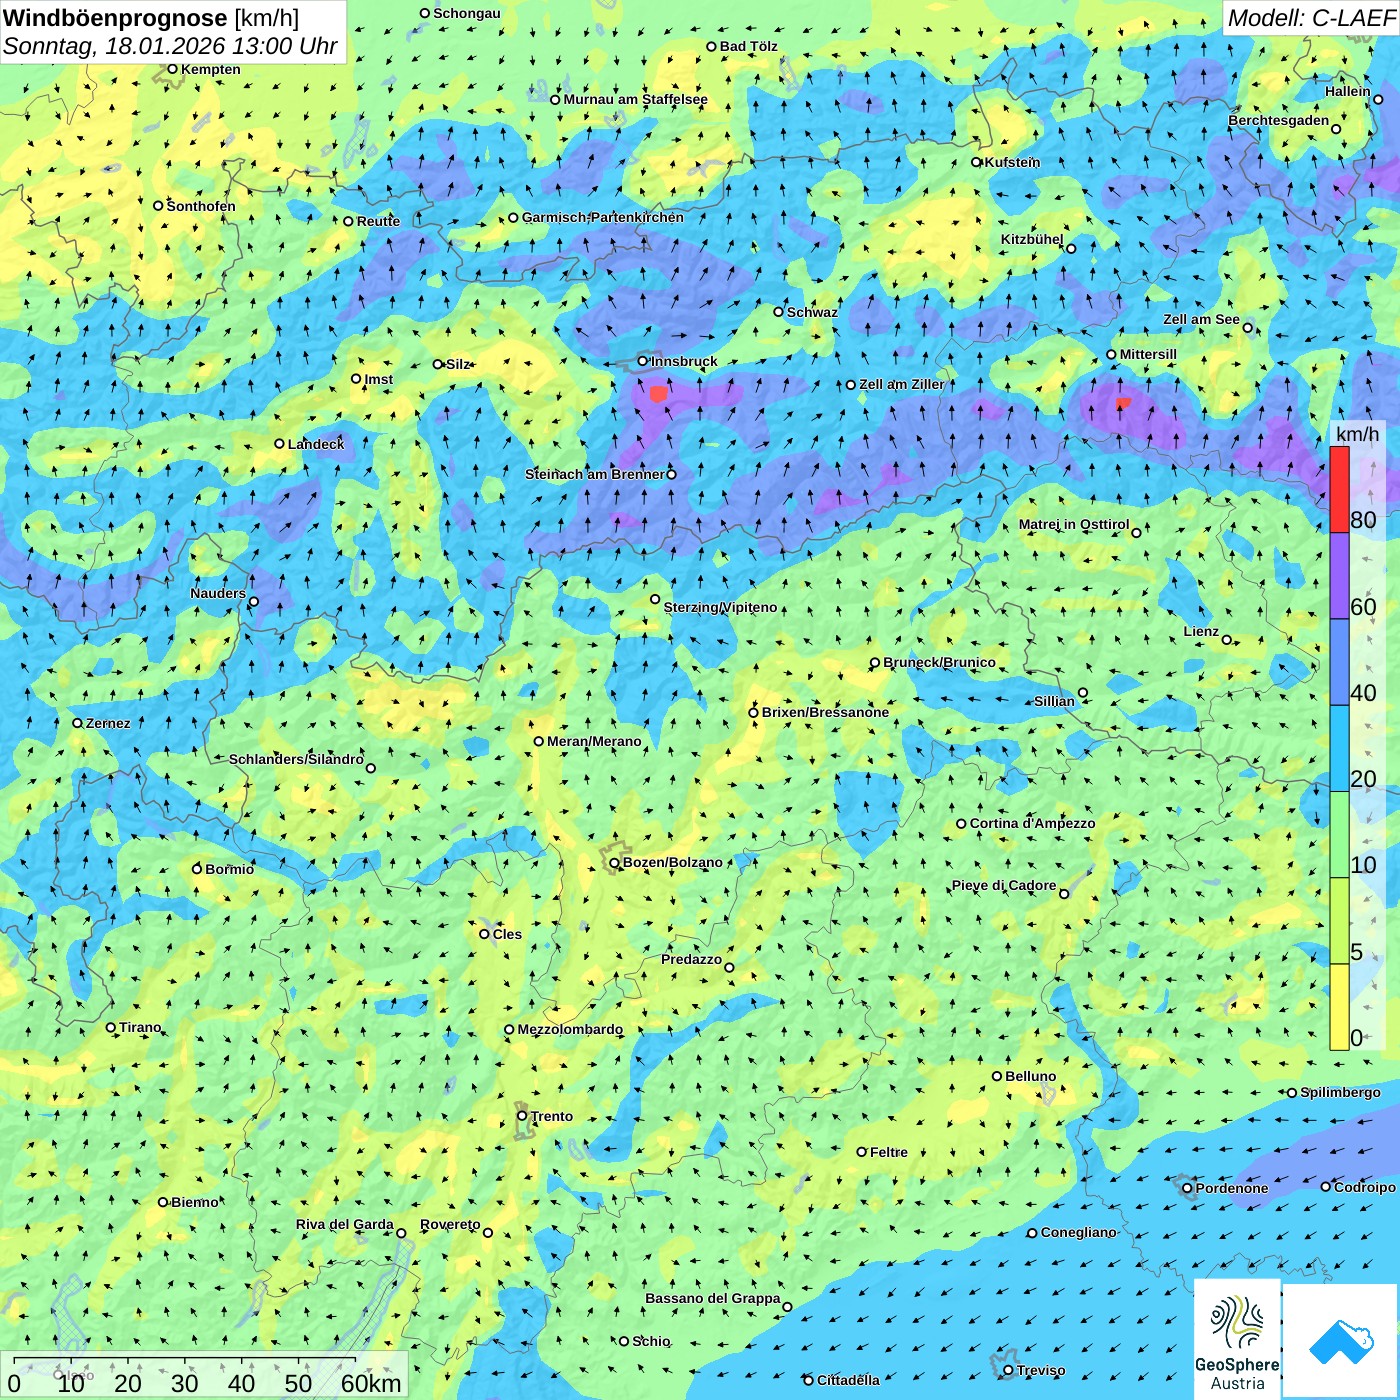The width and height of the screenshot is (1400, 1400).
Task: Select the 'Garmisch-Partenkirchen' label
Action: pos(603,217)
